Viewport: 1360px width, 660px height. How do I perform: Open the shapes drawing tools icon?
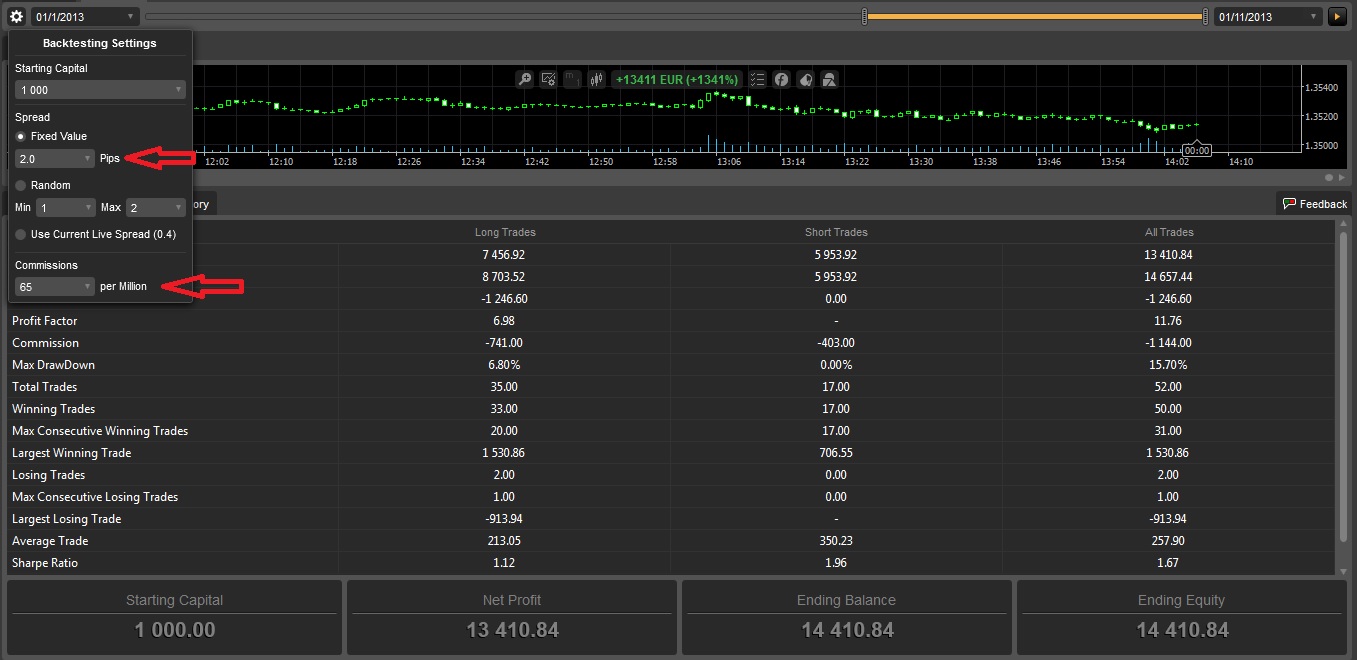829,79
